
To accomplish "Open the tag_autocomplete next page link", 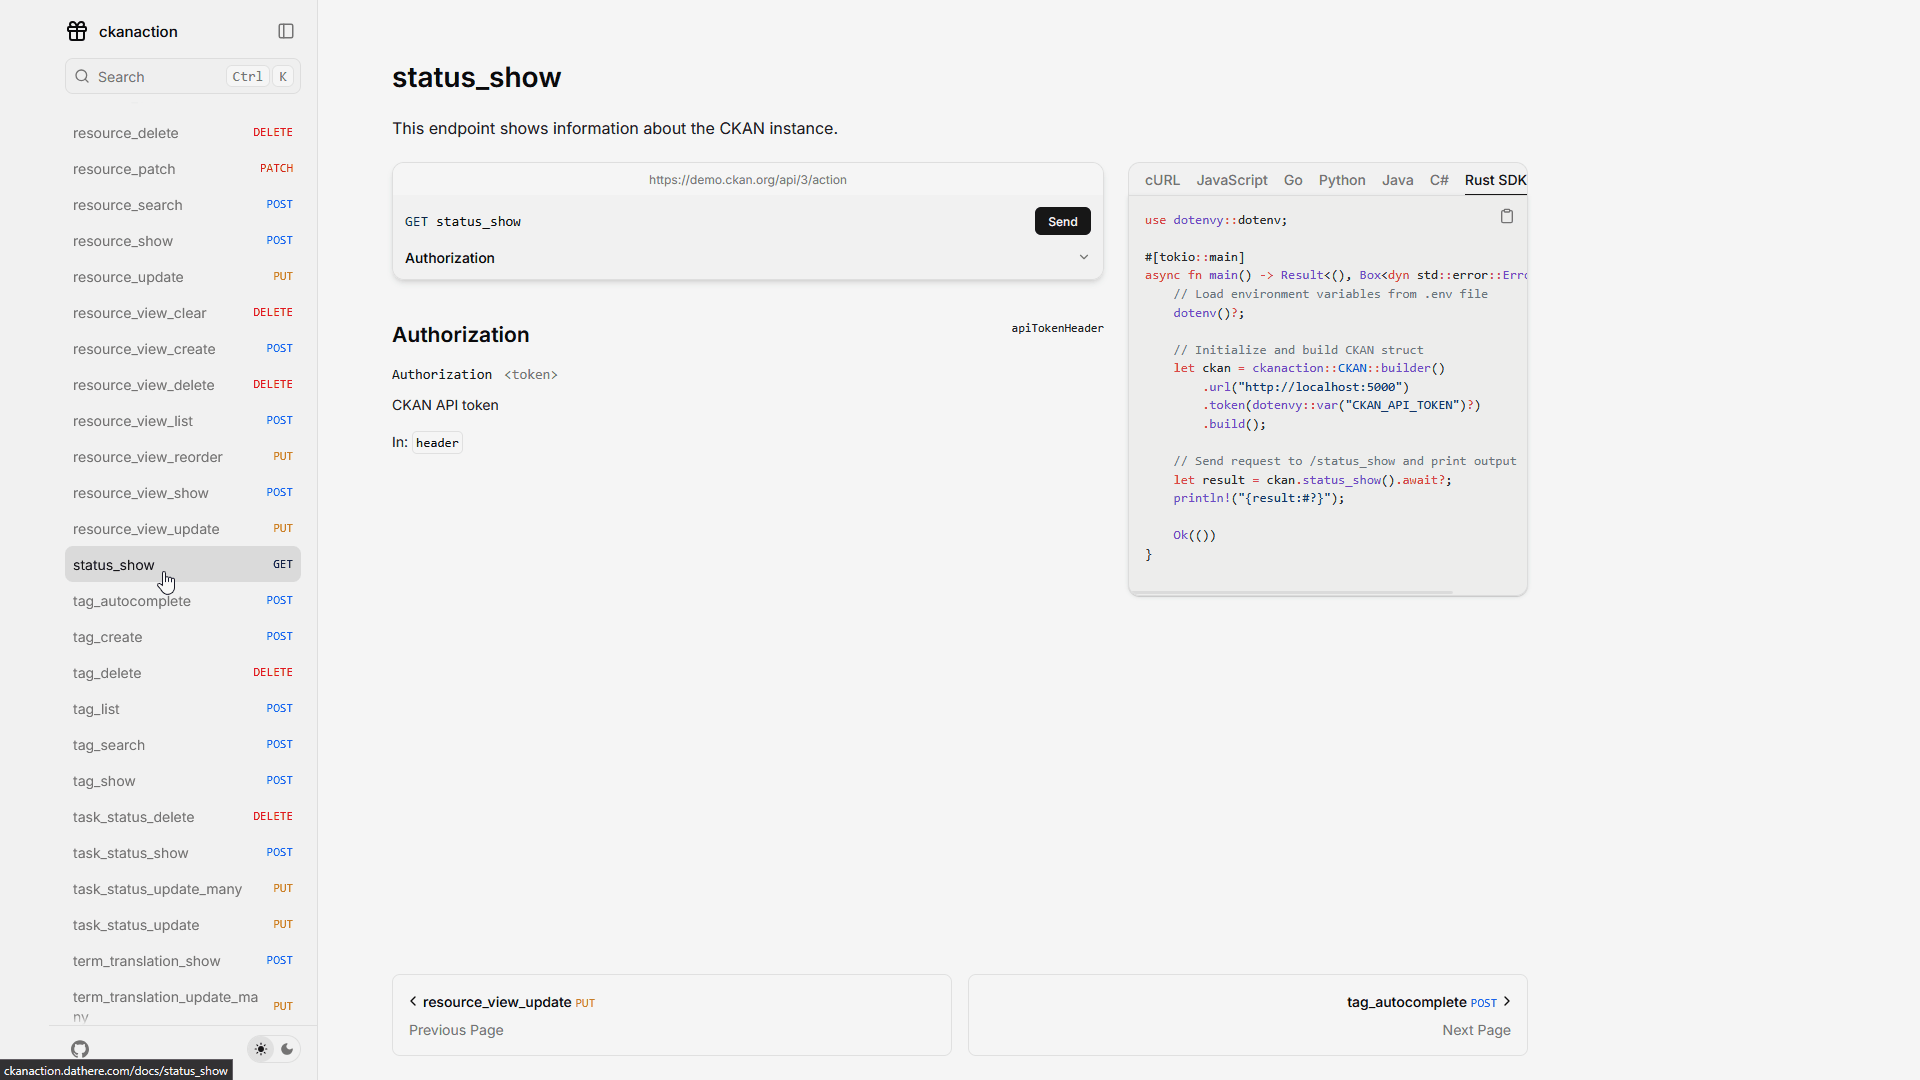I will [x=1406, y=1002].
